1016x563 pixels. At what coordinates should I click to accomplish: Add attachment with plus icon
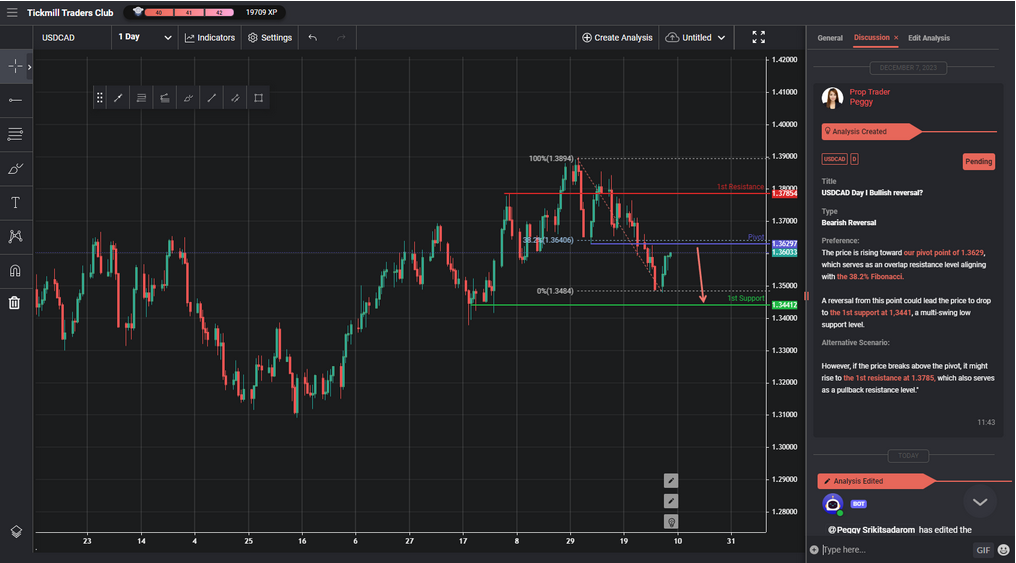tap(814, 550)
